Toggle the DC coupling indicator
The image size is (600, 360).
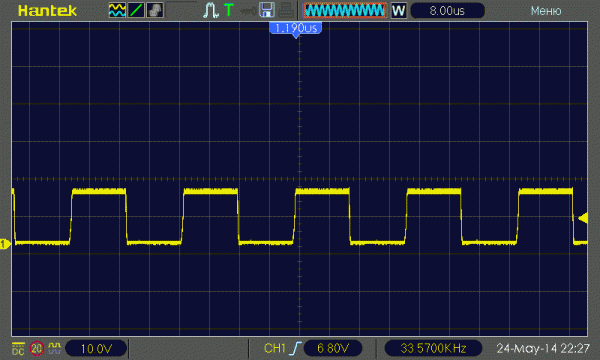tap(18, 349)
